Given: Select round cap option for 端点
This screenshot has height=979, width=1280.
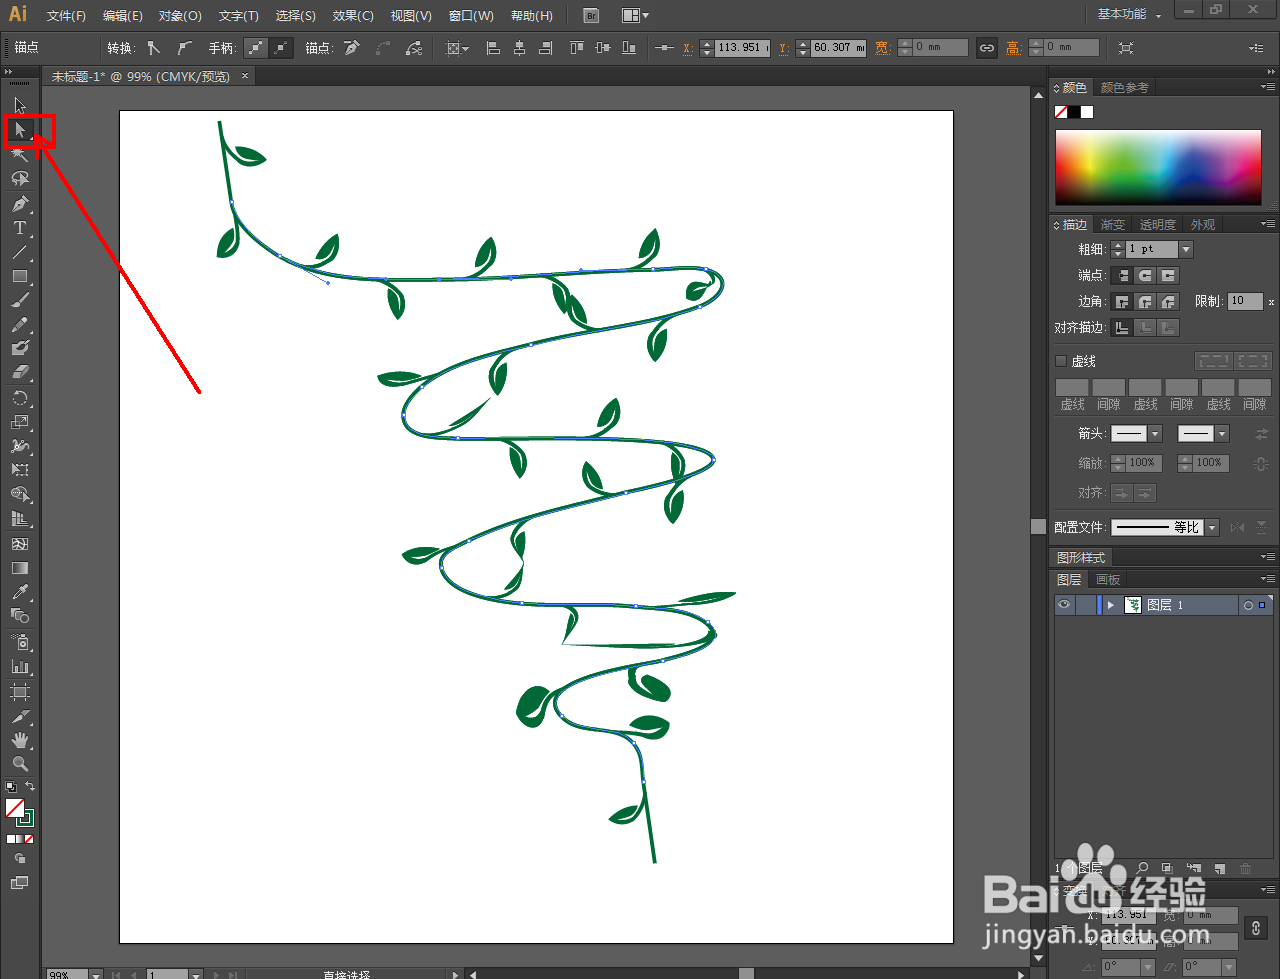Looking at the screenshot, I should [1145, 275].
